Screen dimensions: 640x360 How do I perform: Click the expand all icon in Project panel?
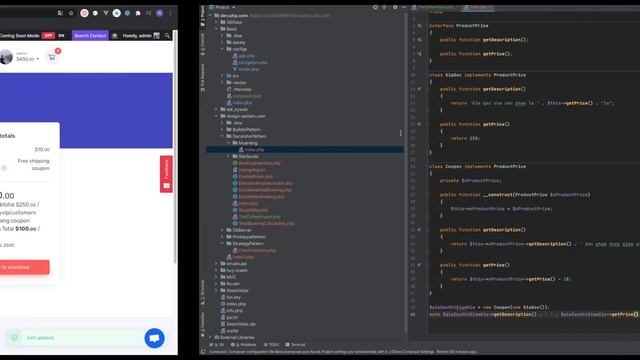(384, 7)
